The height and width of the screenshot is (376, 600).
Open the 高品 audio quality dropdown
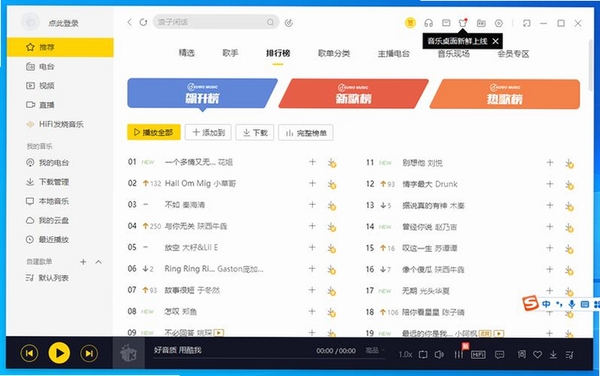point(374,350)
